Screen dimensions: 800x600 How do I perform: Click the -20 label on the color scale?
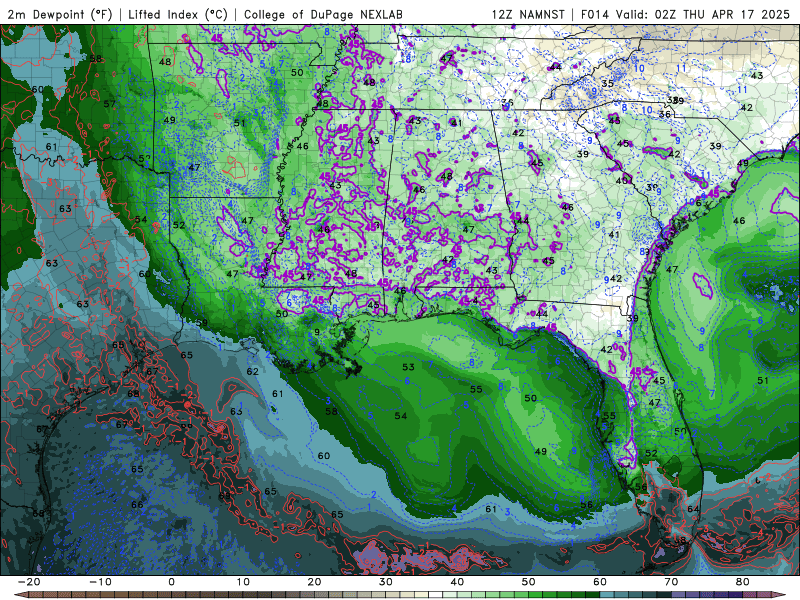[29, 582]
